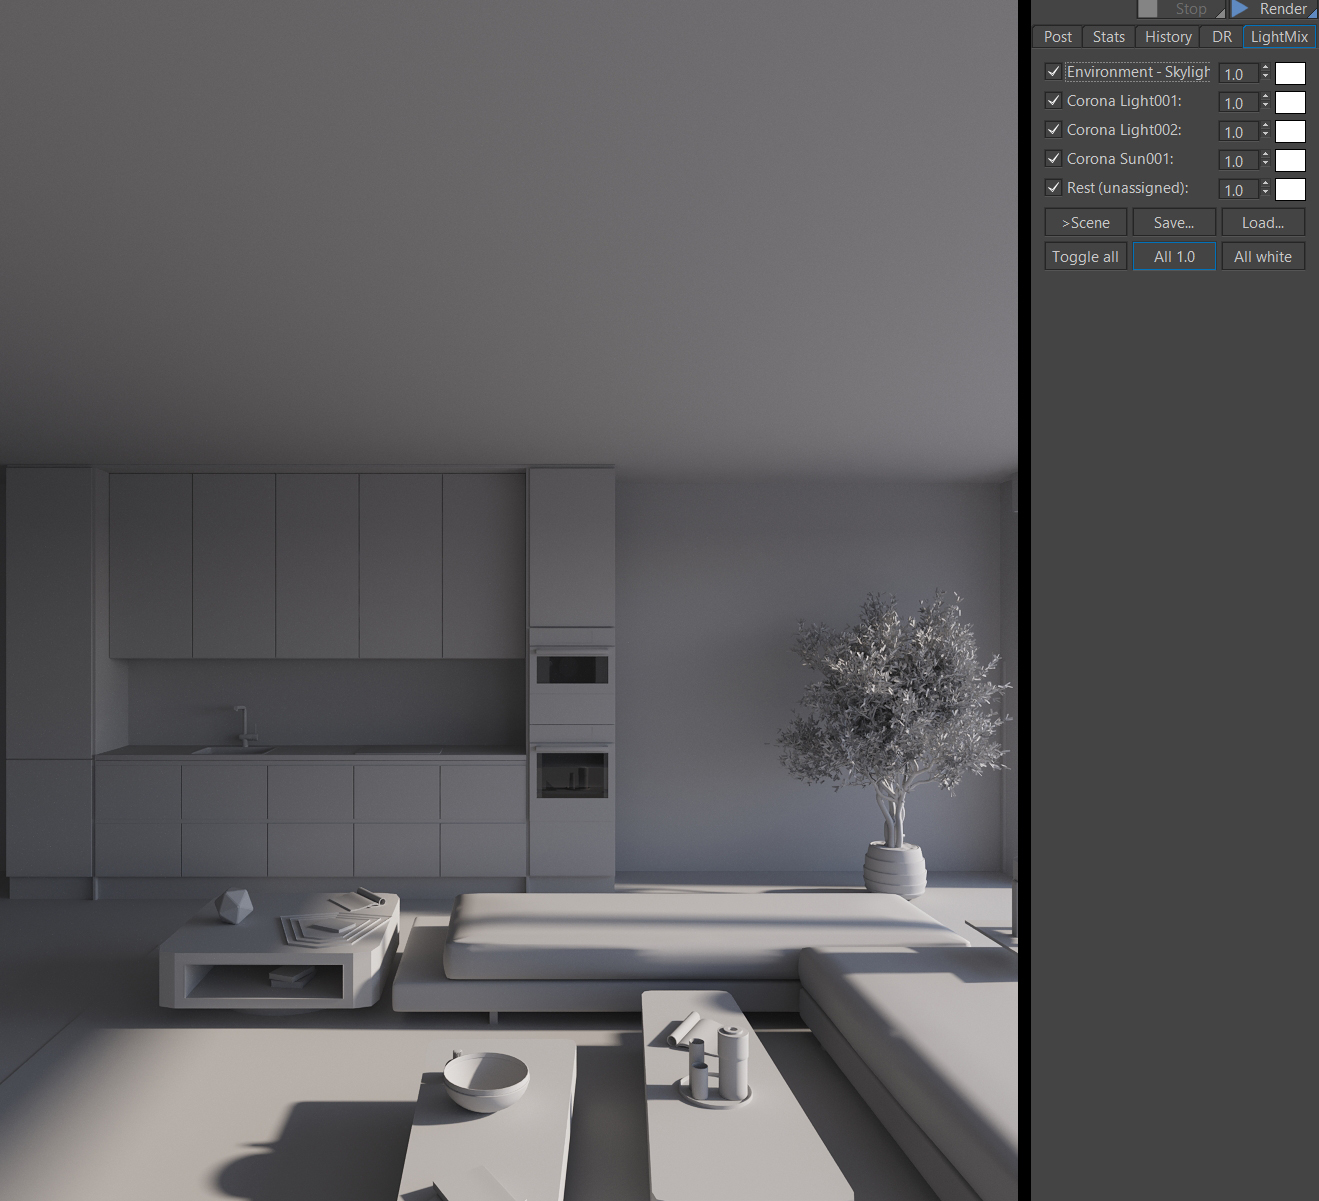Screen dimensions: 1319x1201
Task: Uncheck the Rest (unassigned) checkbox
Action: coord(1053,187)
